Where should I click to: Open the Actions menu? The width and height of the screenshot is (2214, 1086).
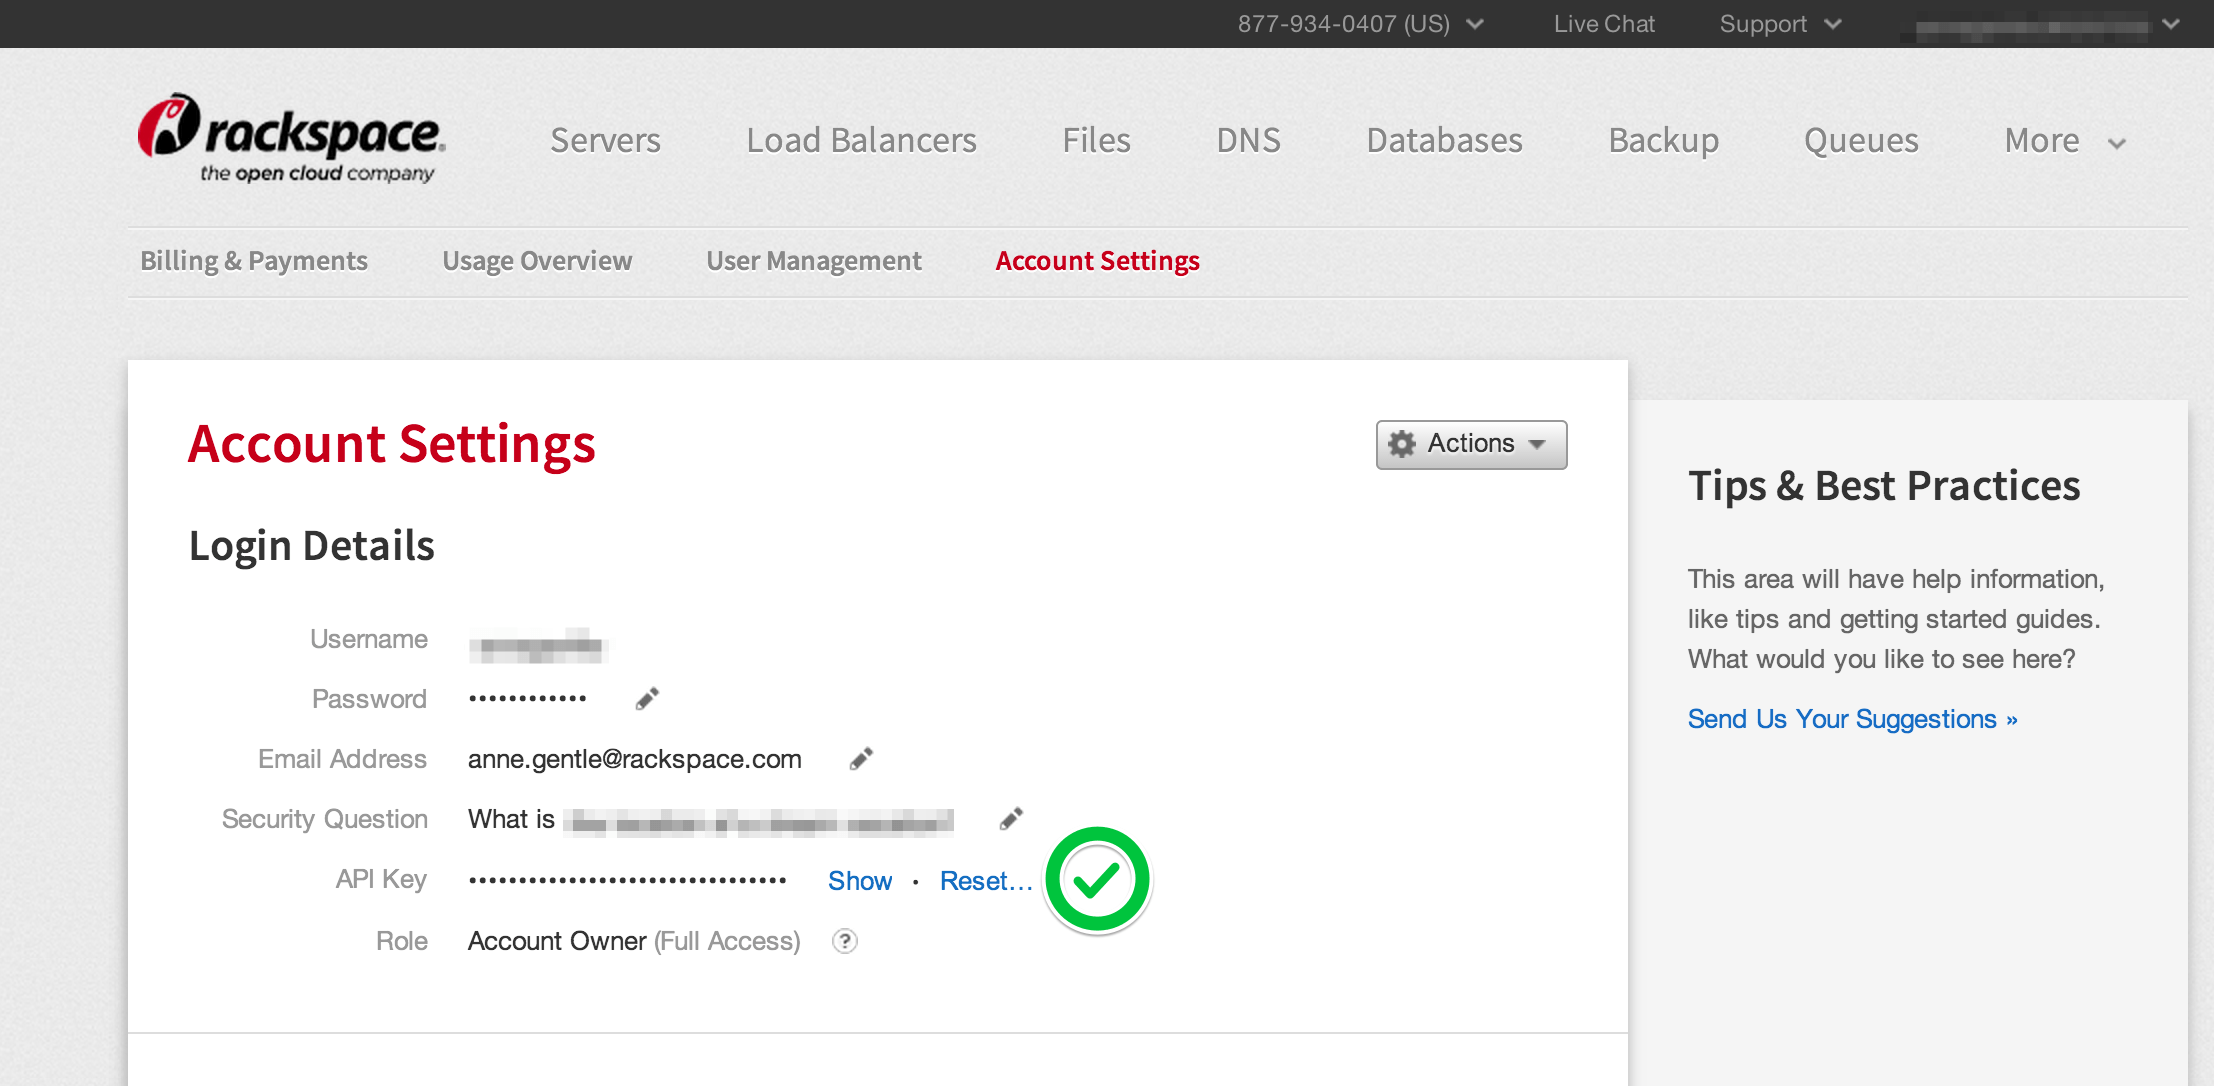[x=1470, y=444]
